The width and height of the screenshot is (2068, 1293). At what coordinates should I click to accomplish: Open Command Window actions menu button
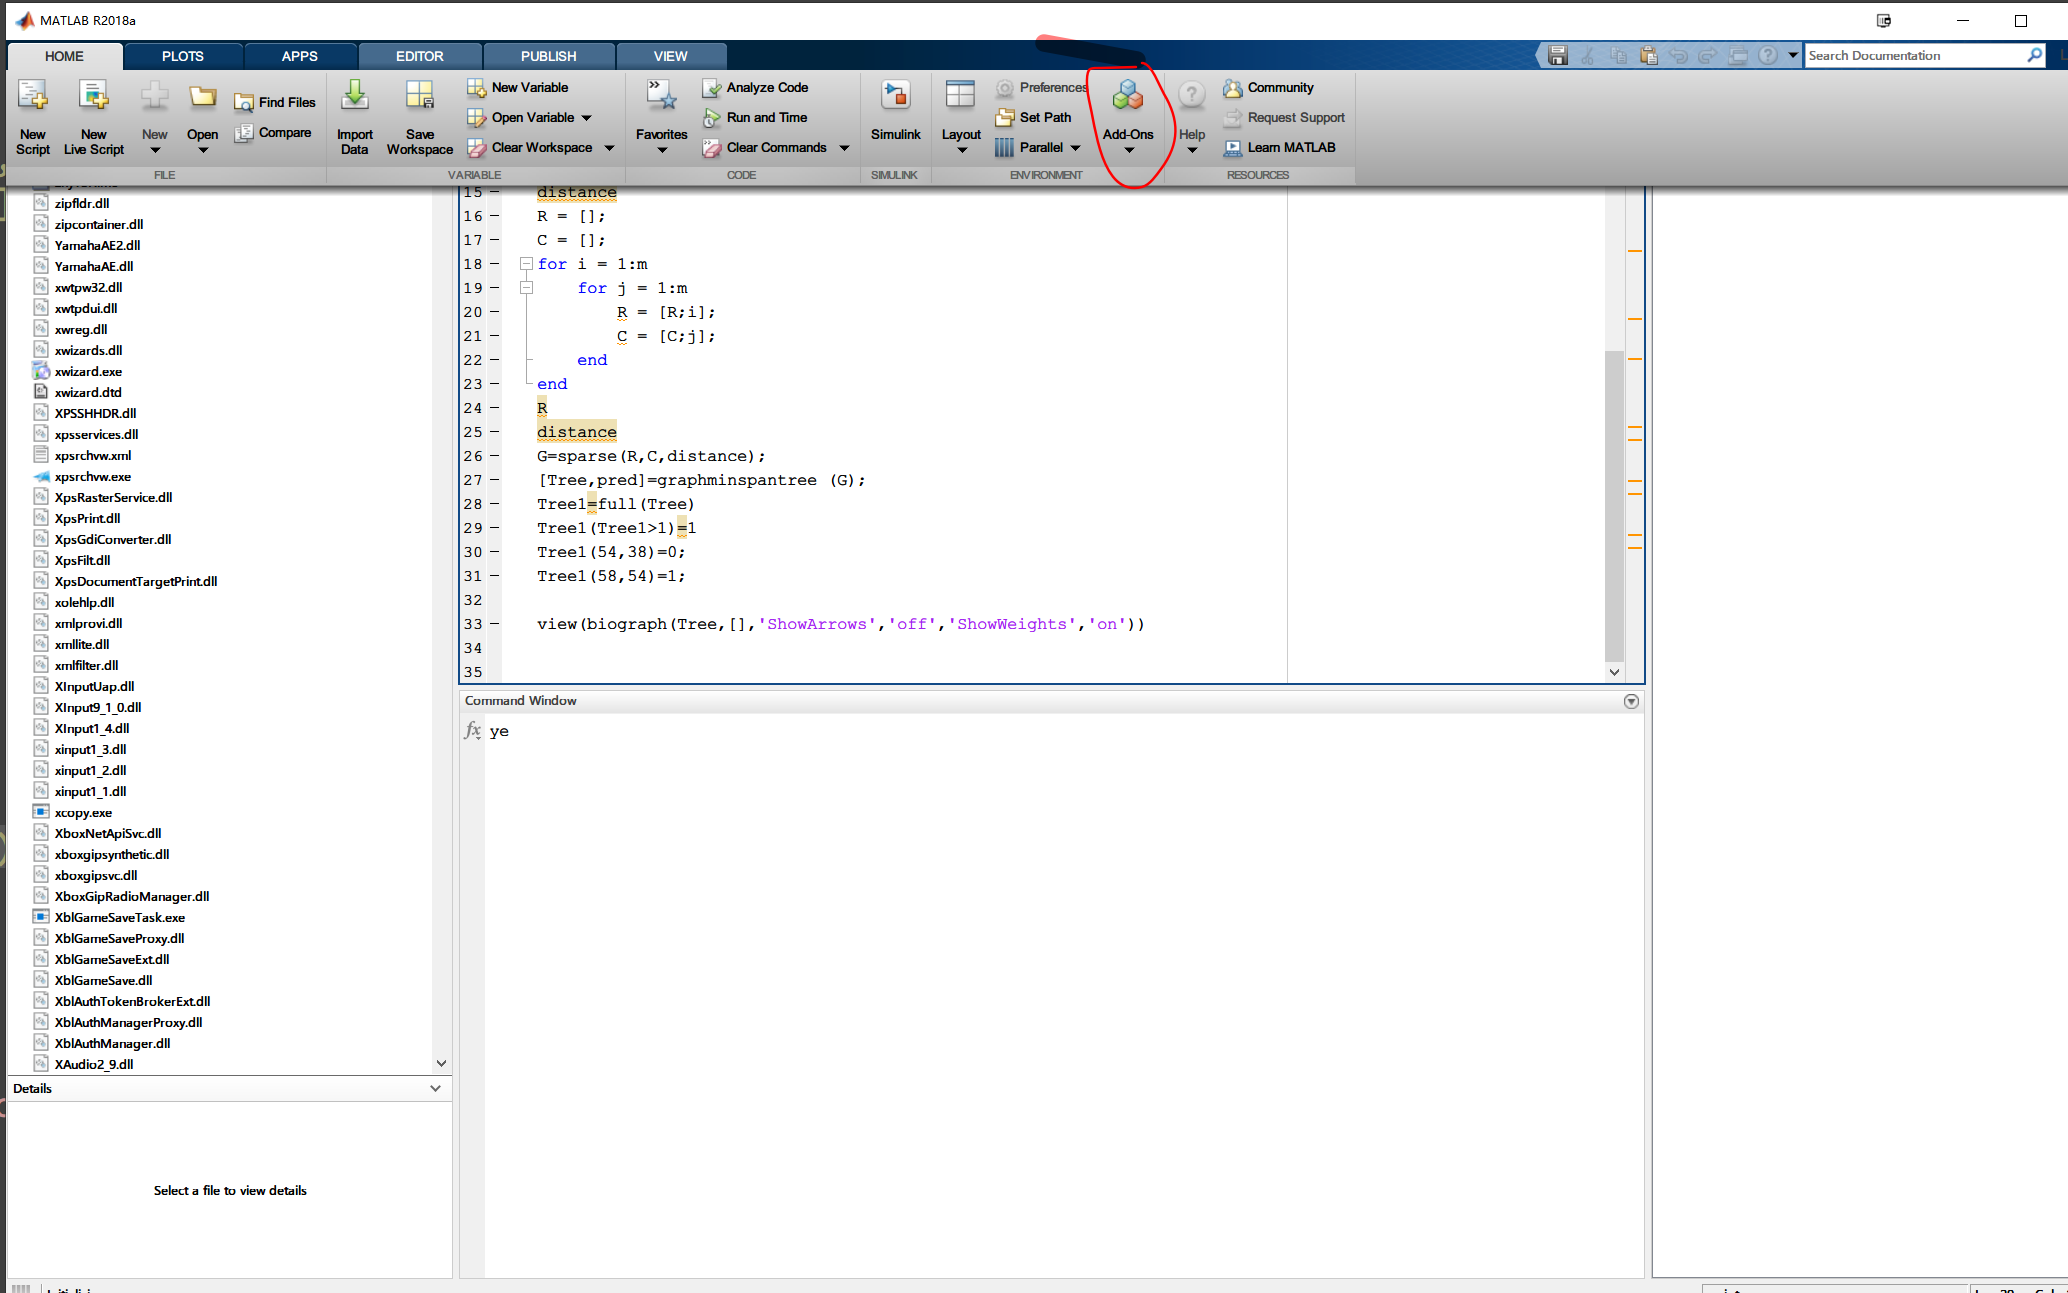click(x=1631, y=701)
